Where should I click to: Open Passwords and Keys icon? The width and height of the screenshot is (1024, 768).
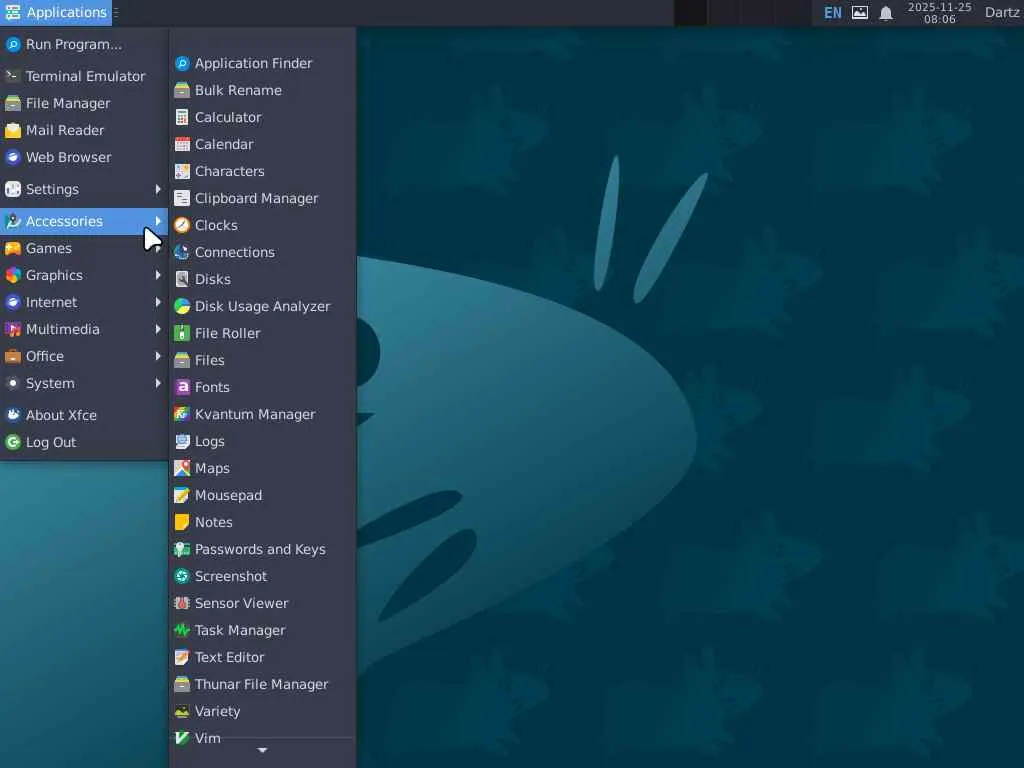(182, 549)
